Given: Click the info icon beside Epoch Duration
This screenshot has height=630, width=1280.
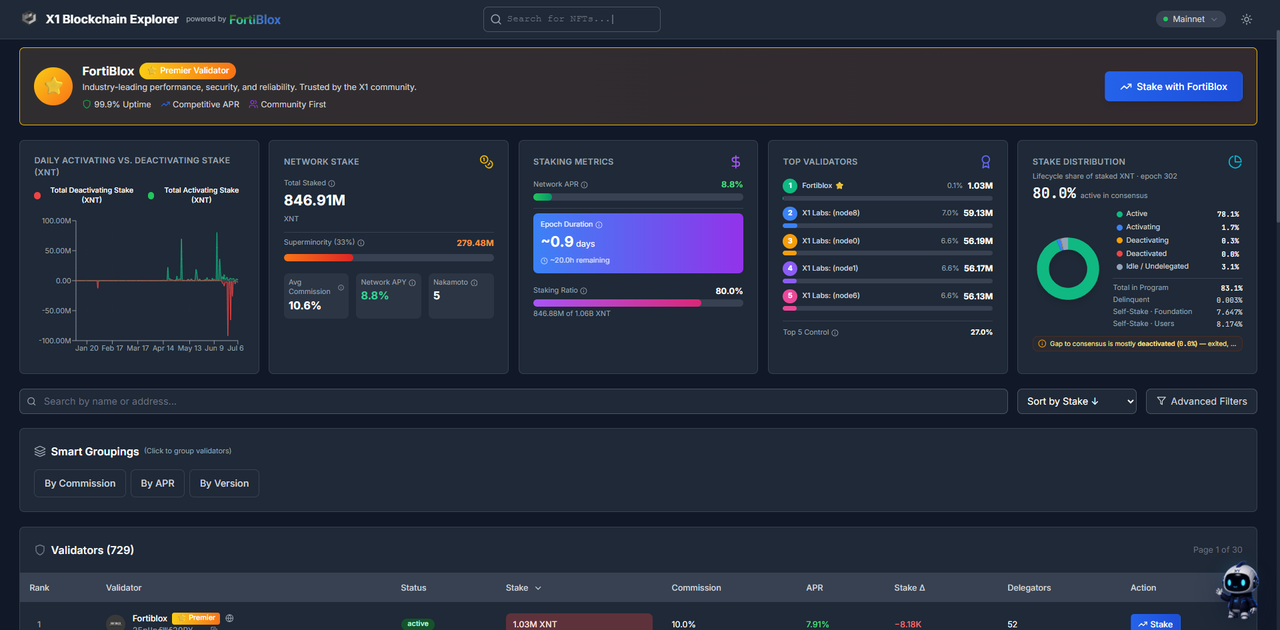Looking at the screenshot, I should pos(599,225).
